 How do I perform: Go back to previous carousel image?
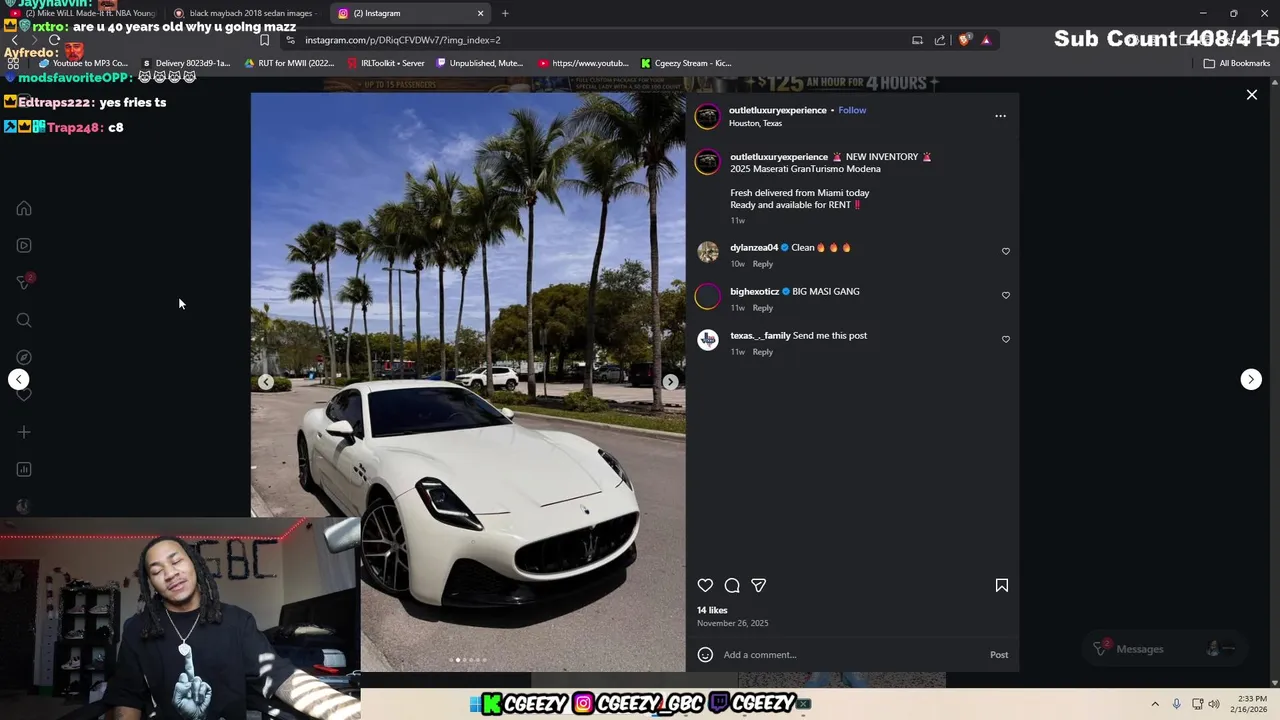(x=266, y=382)
